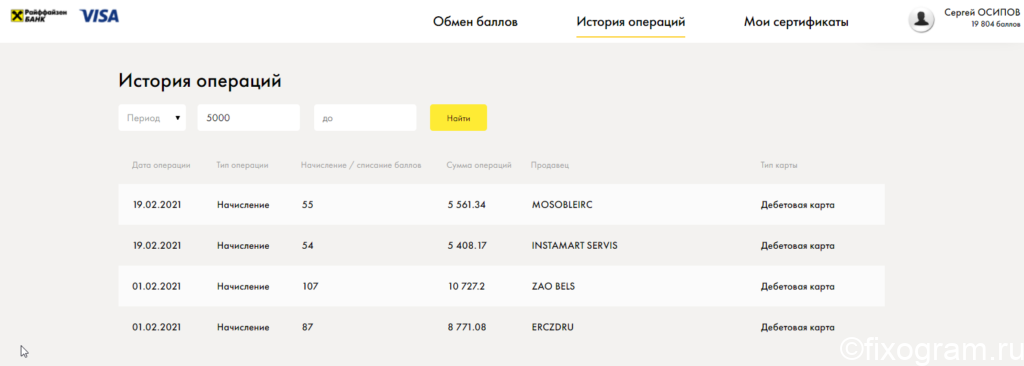Screen dimensions: 1024x366
Task: Click the Сумма операций column header
Action: coord(479,165)
